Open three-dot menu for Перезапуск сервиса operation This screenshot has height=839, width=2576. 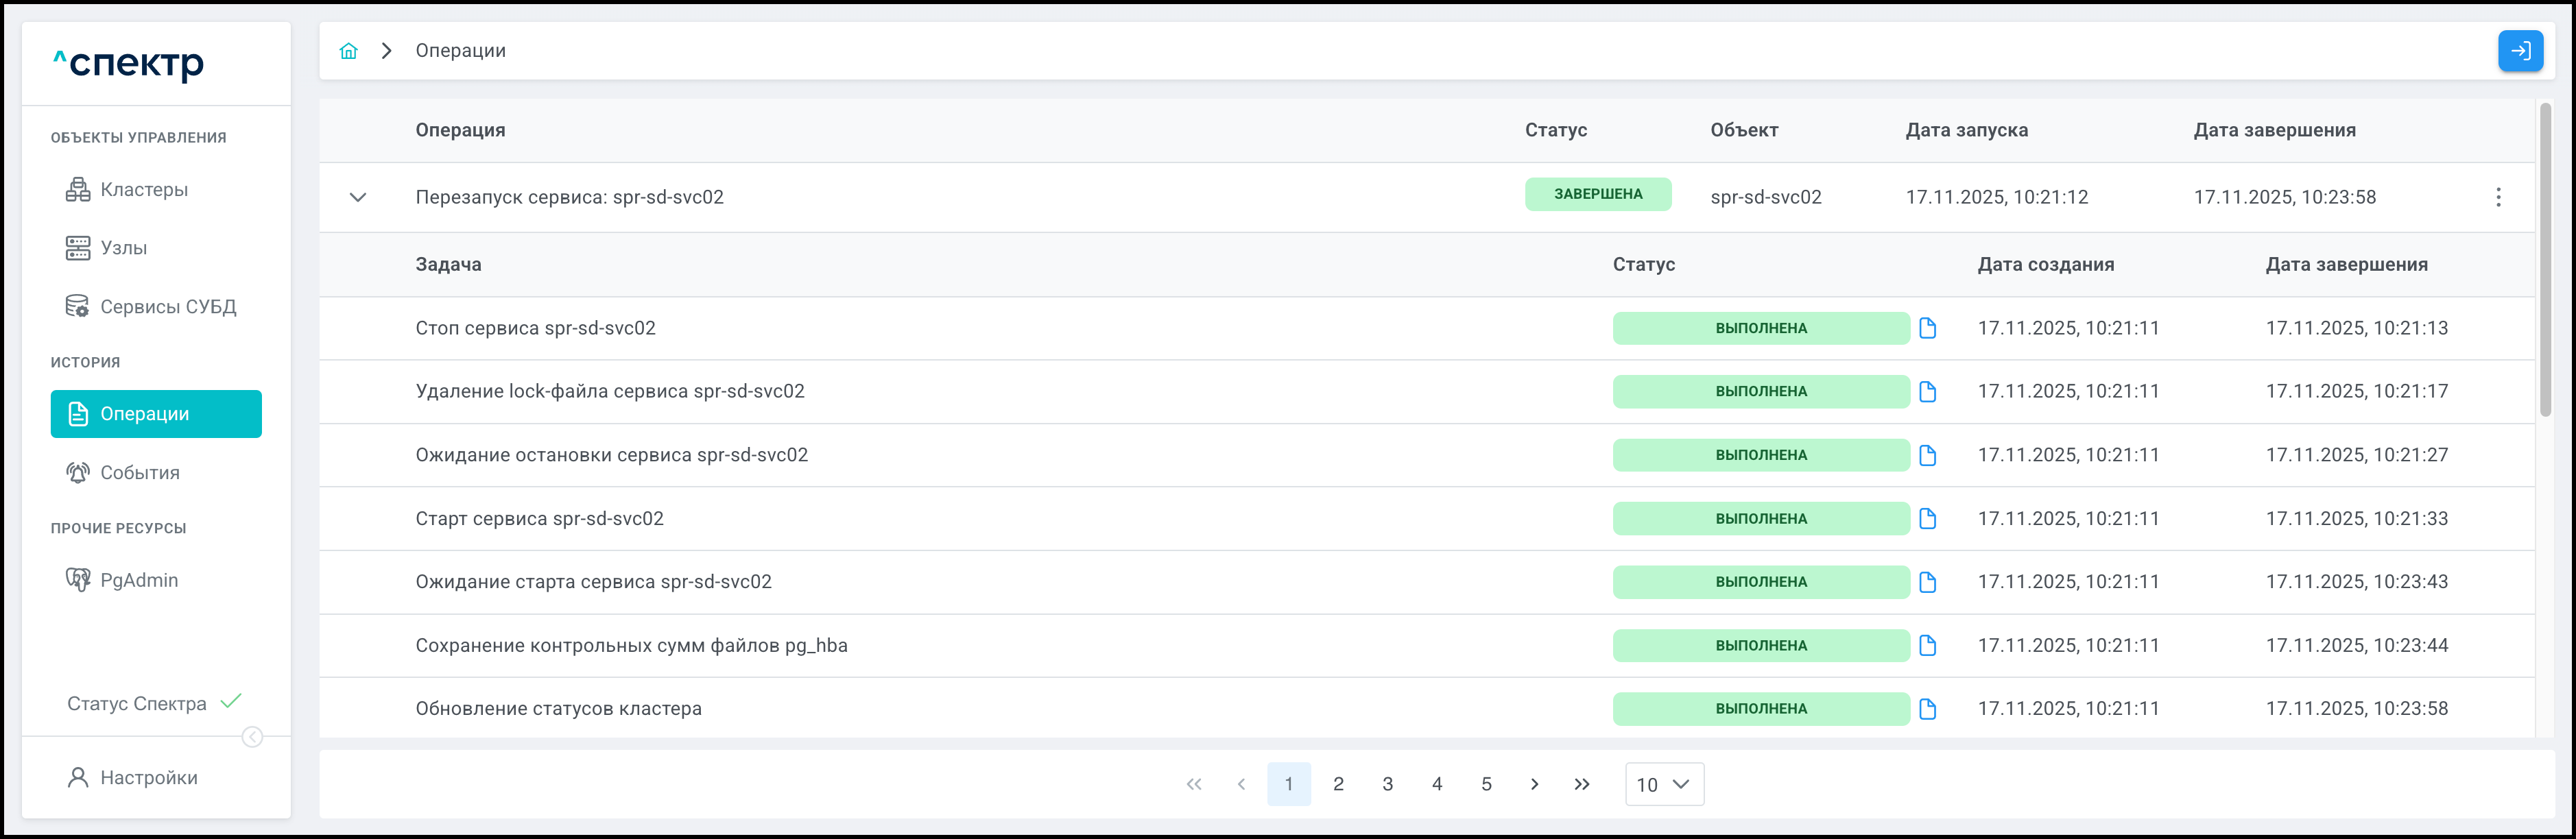[x=2498, y=197]
